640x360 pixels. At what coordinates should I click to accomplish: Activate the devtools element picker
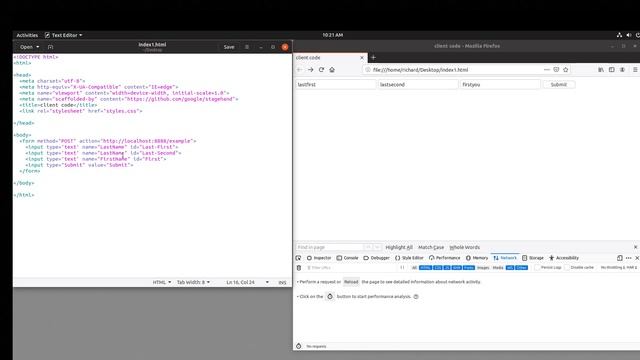[x=298, y=258]
